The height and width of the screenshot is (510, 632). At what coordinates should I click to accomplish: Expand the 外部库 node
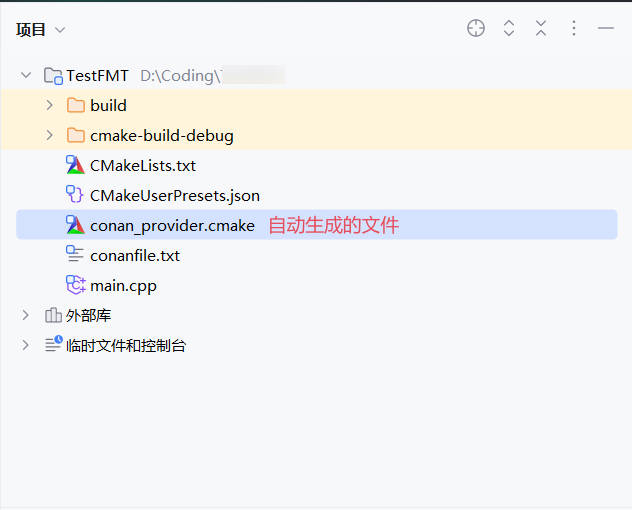tap(26, 315)
